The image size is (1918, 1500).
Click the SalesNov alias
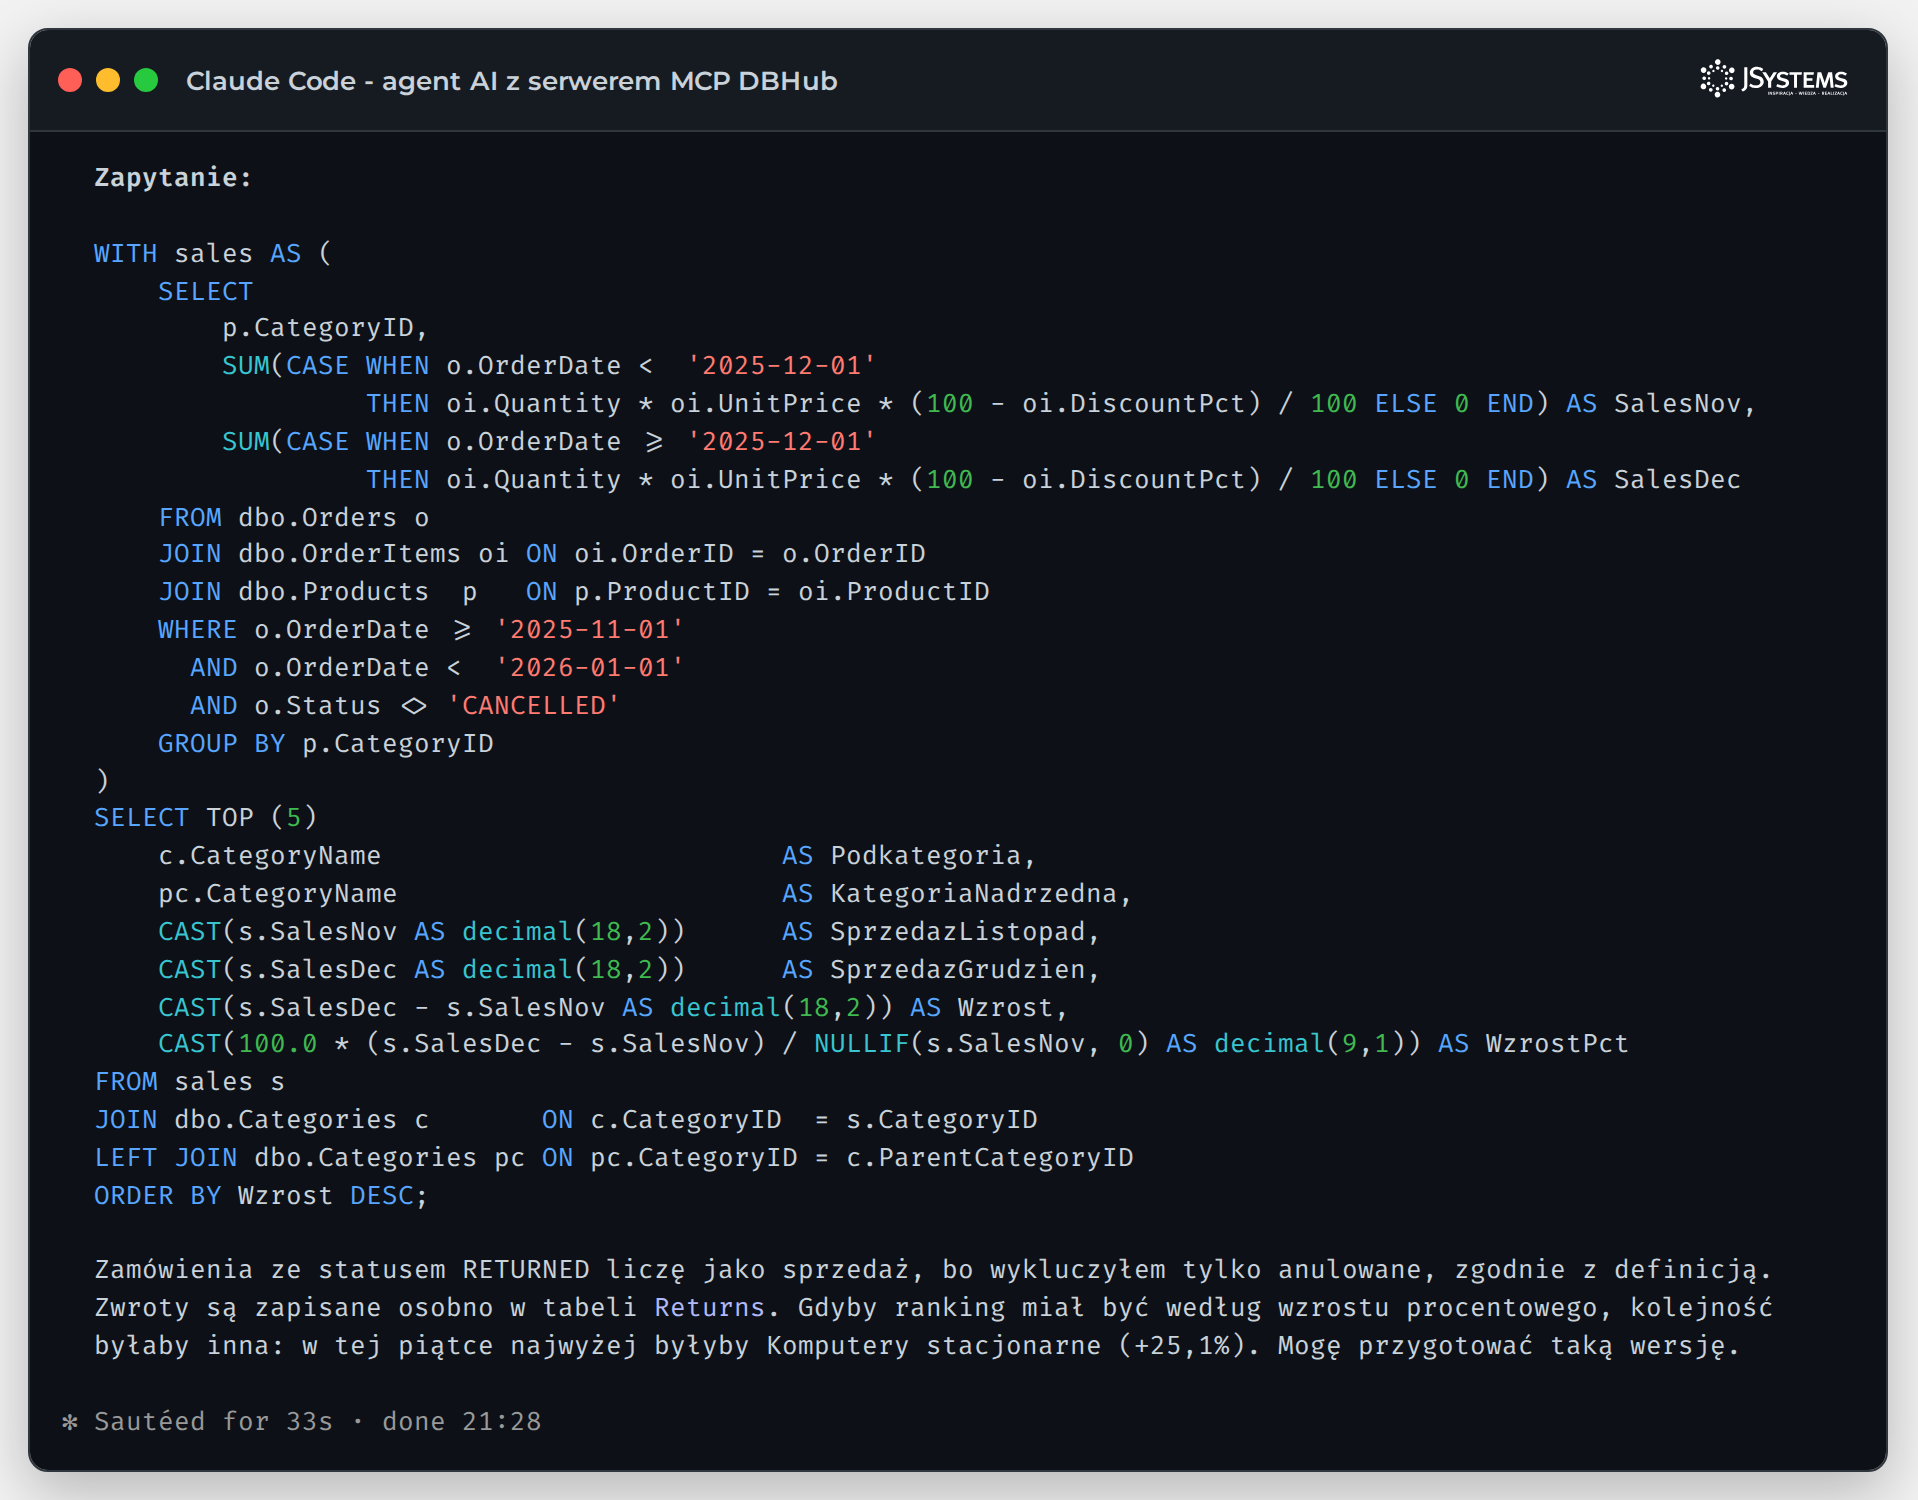[1677, 403]
